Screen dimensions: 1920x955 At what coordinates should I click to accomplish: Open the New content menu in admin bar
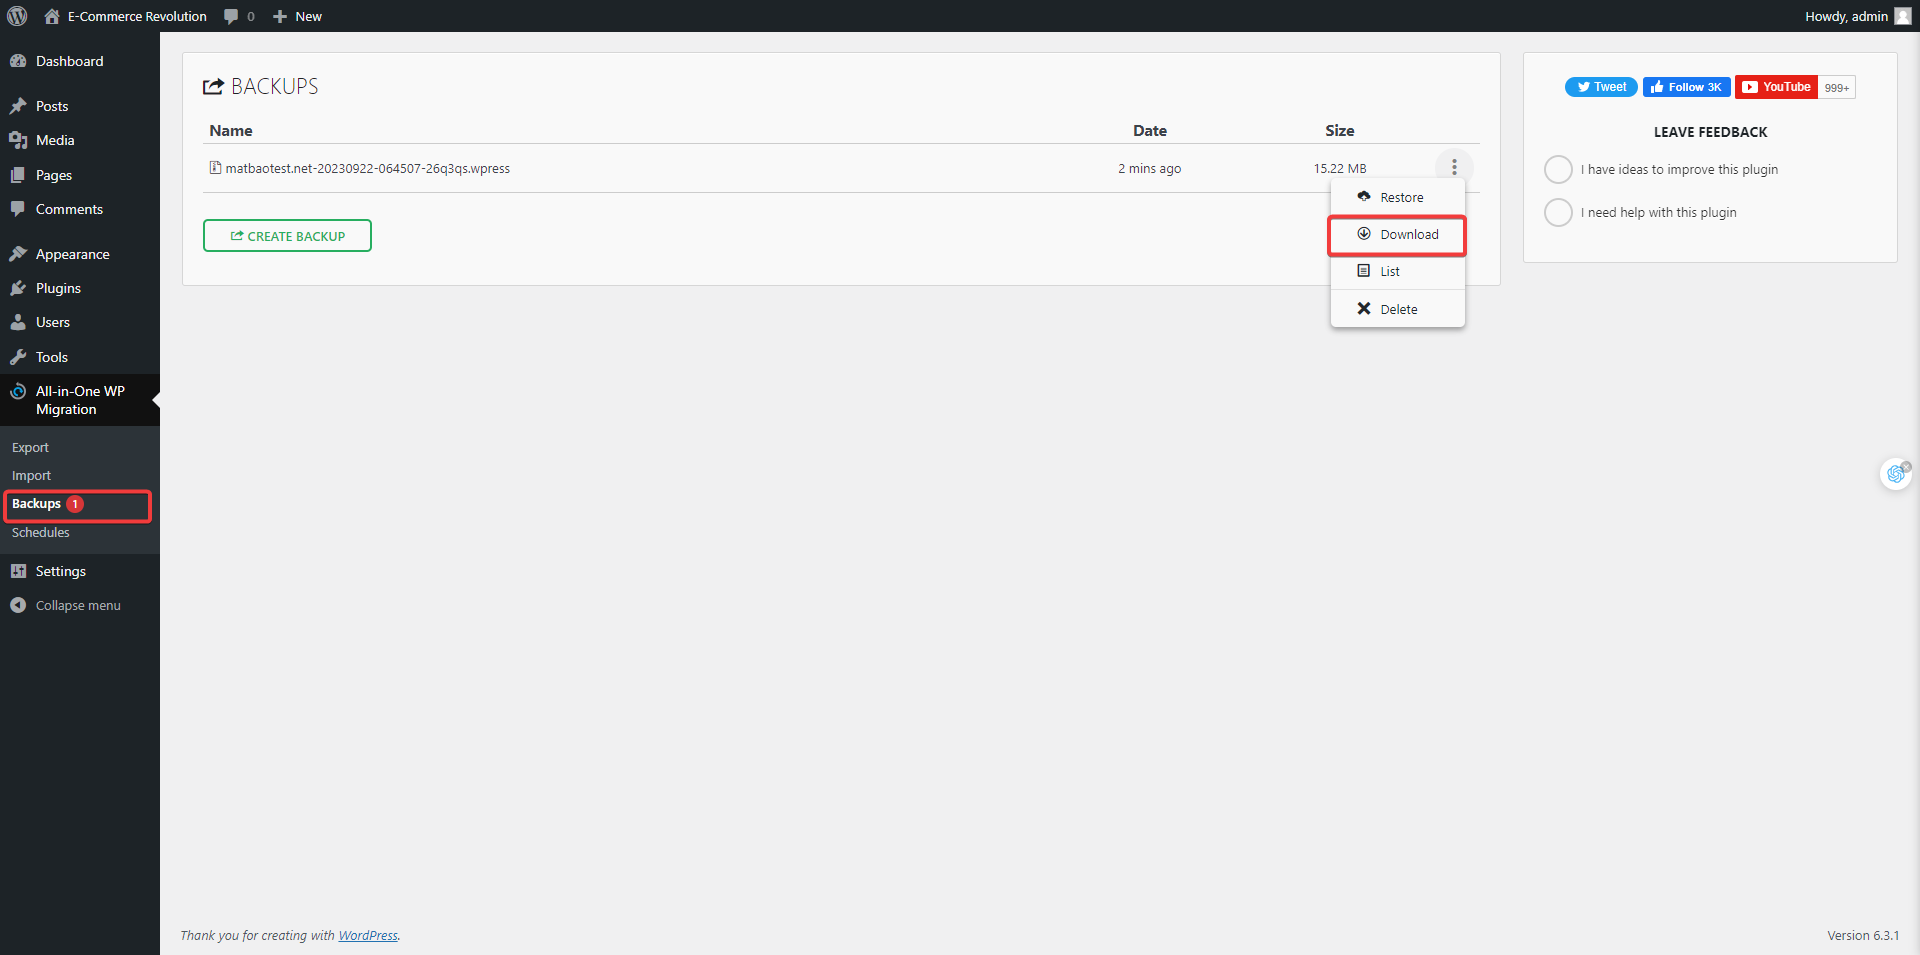(298, 16)
